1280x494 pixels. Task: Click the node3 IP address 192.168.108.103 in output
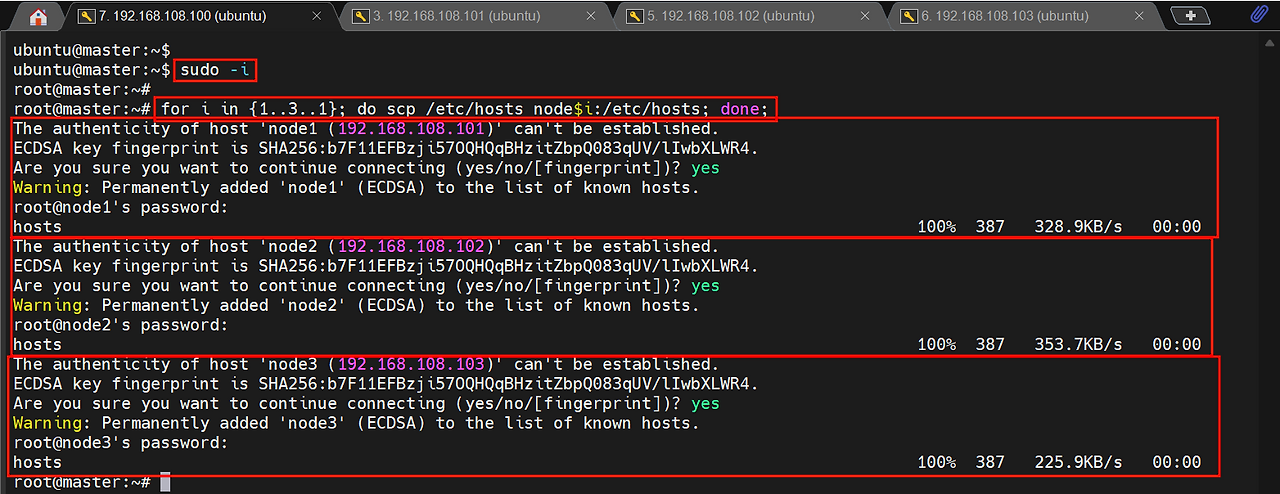pos(411,364)
